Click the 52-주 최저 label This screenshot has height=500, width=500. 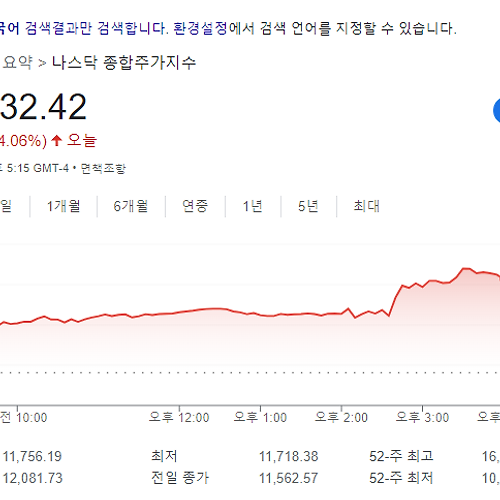click(401, 478)
